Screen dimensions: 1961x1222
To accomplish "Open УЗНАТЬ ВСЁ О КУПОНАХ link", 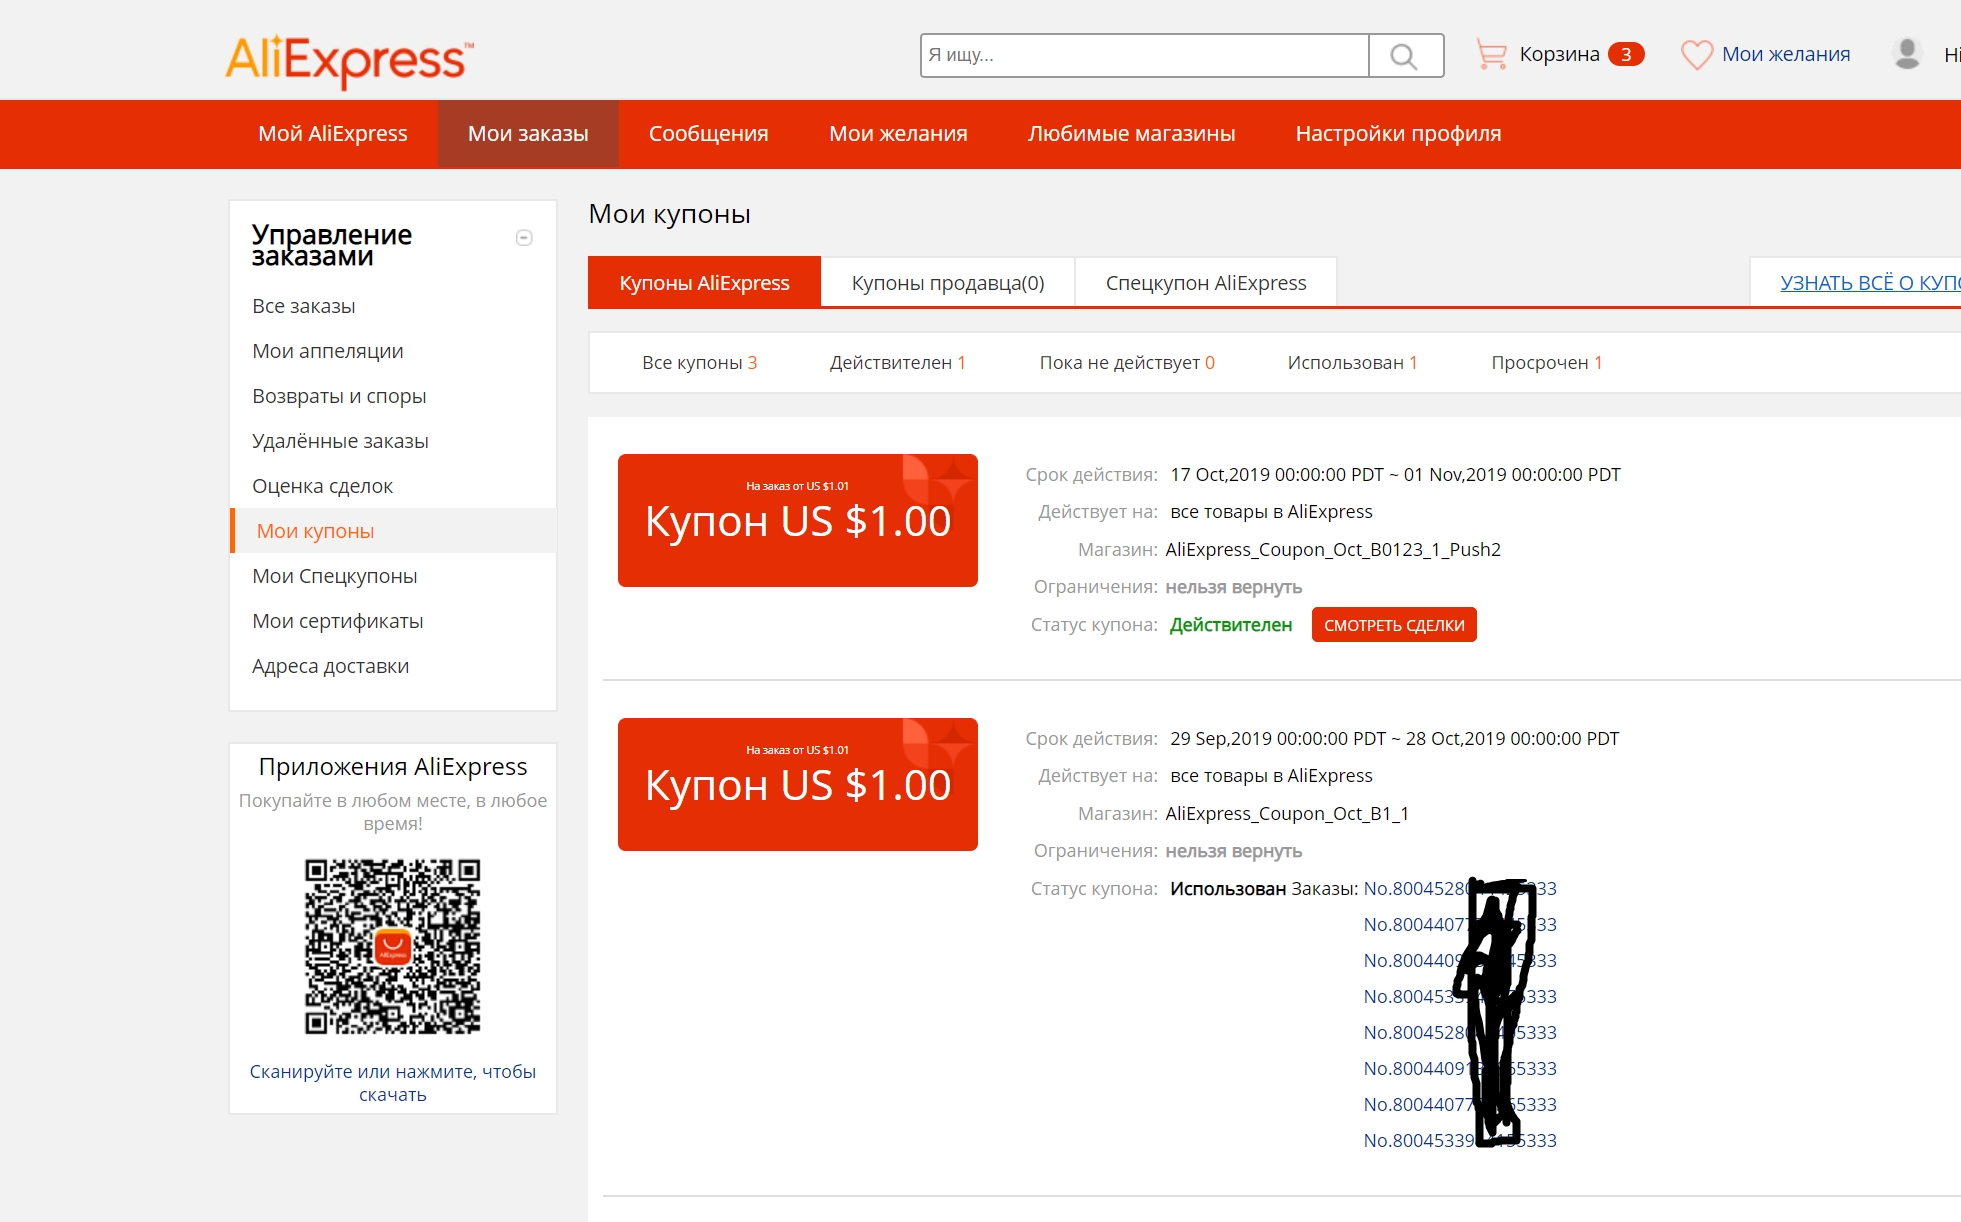I will [1870, 283].
